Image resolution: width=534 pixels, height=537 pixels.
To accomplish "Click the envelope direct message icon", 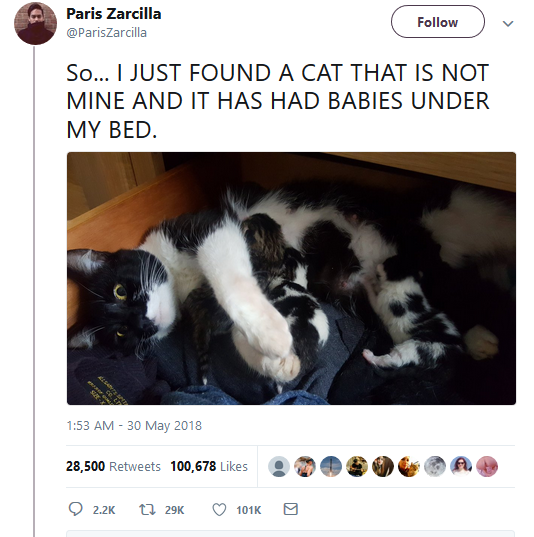I will pyautogui.click(x=291, y=509).
